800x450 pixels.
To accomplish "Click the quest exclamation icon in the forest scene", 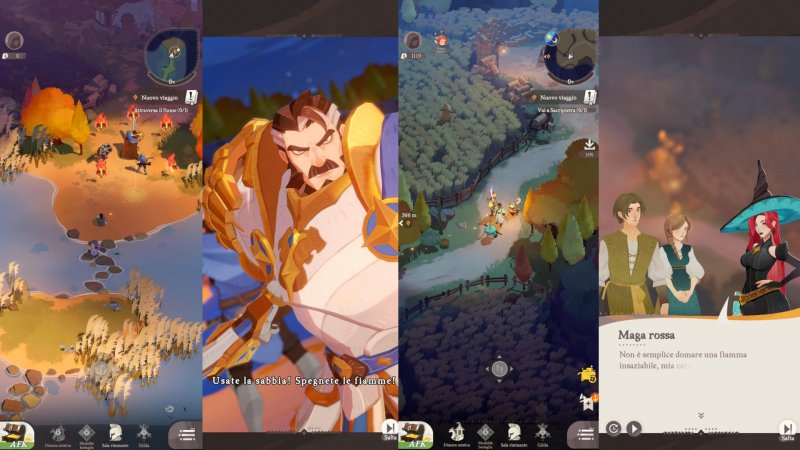I will coord(589,96).
